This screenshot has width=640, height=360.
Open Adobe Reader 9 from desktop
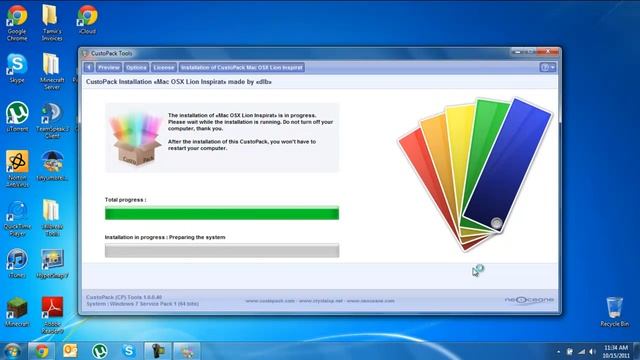(52, 315)
